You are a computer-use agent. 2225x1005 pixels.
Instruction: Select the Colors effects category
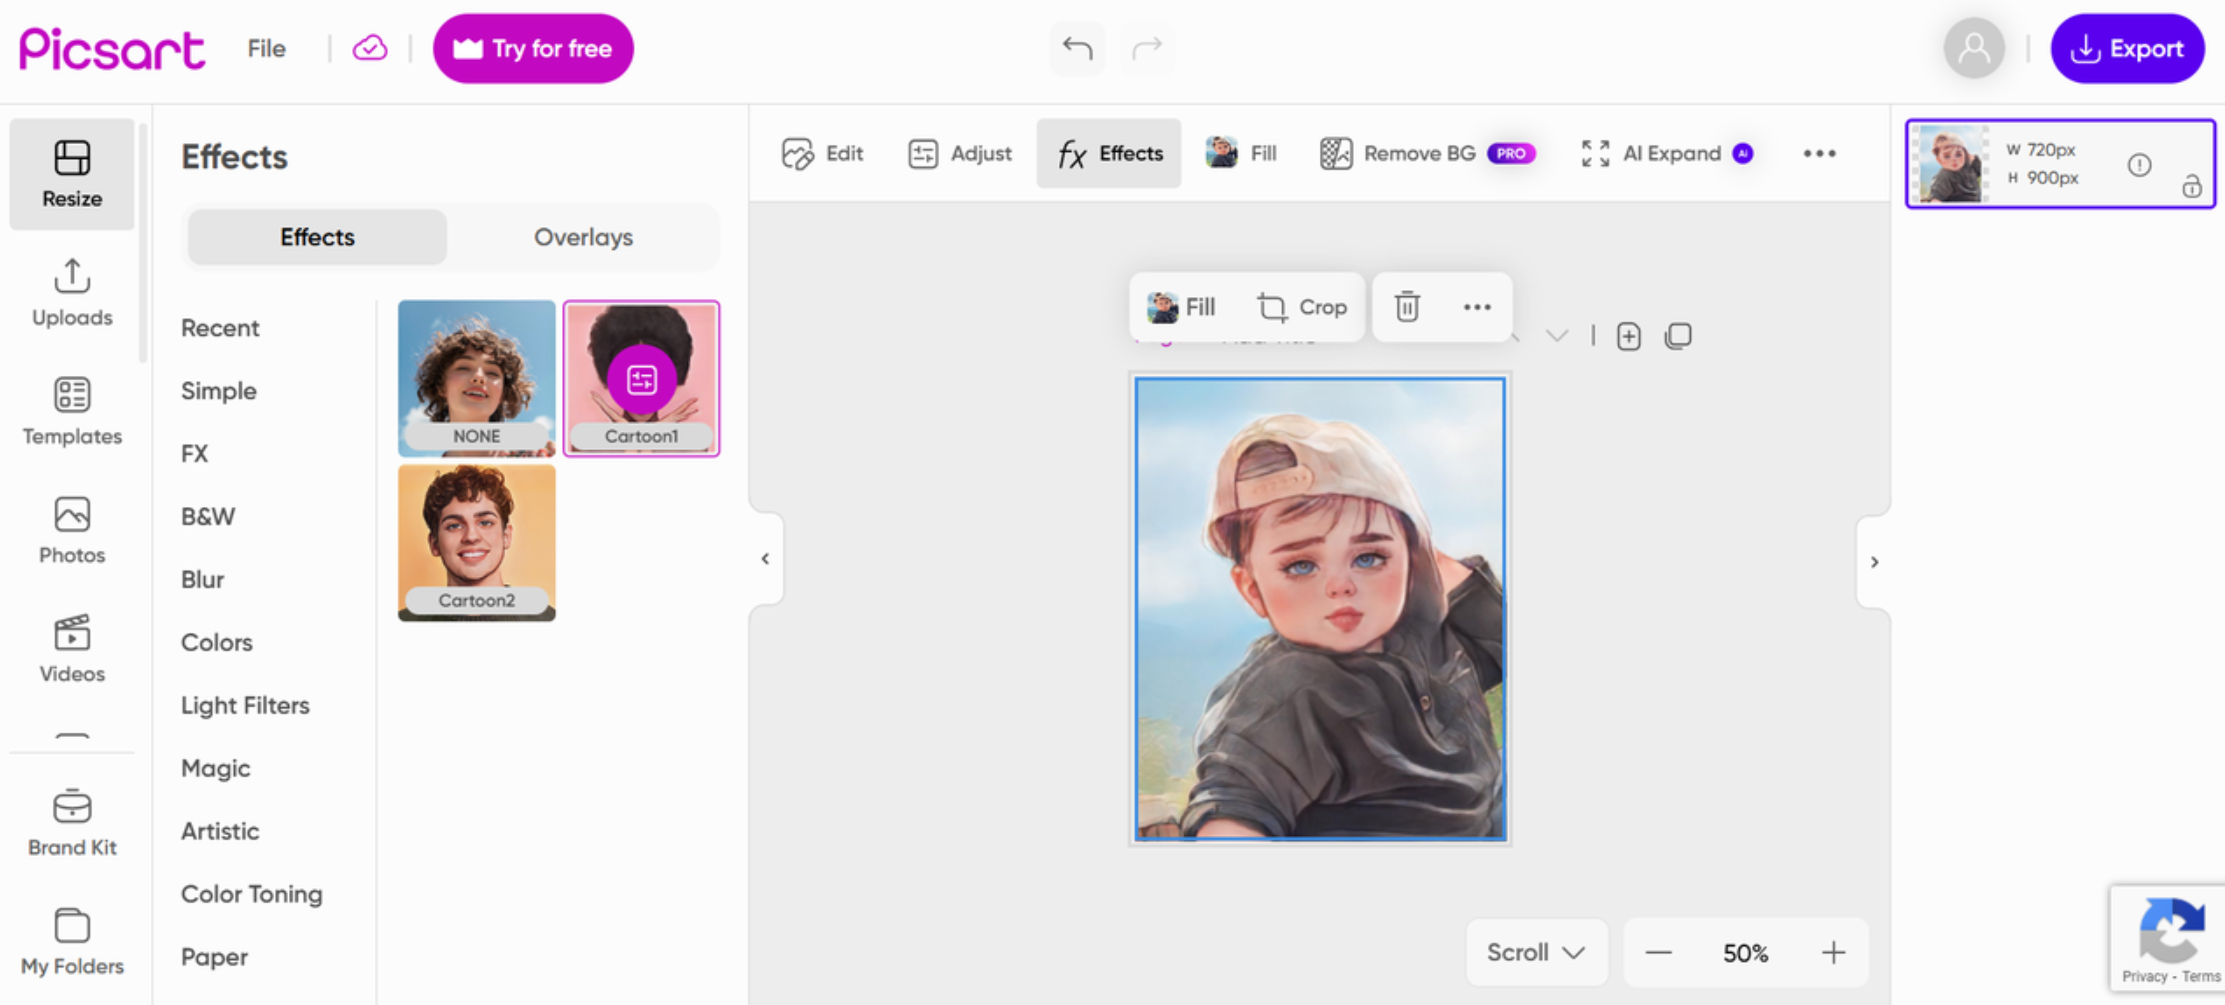click(217, 643)
